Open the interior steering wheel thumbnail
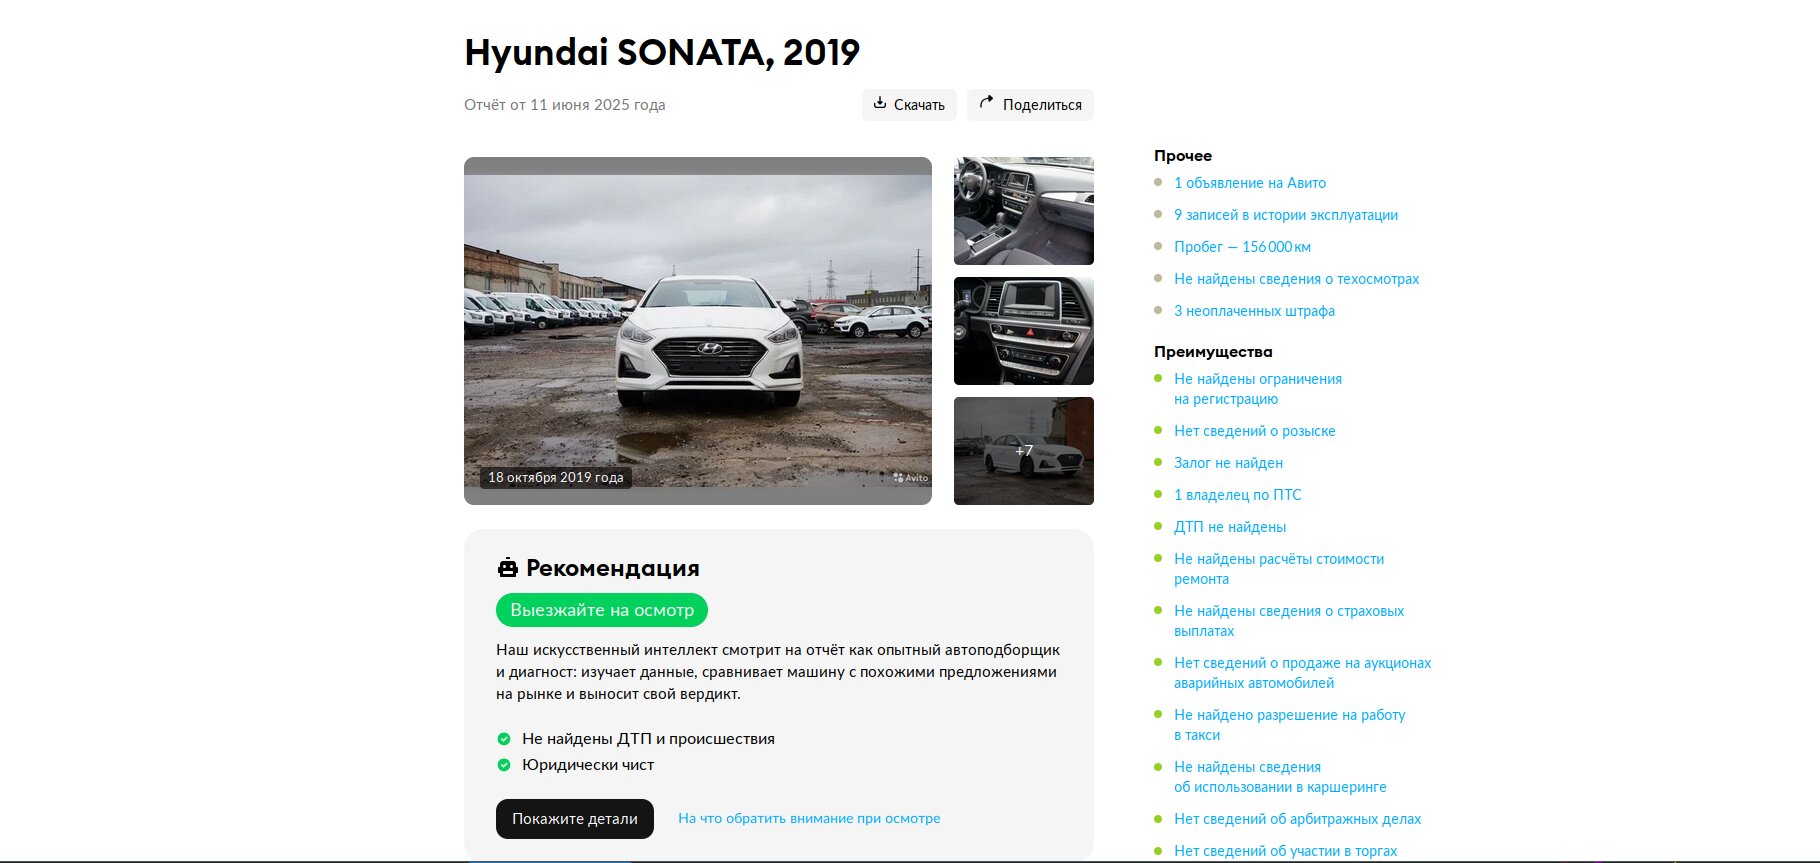 click(x=1024, y=211)
